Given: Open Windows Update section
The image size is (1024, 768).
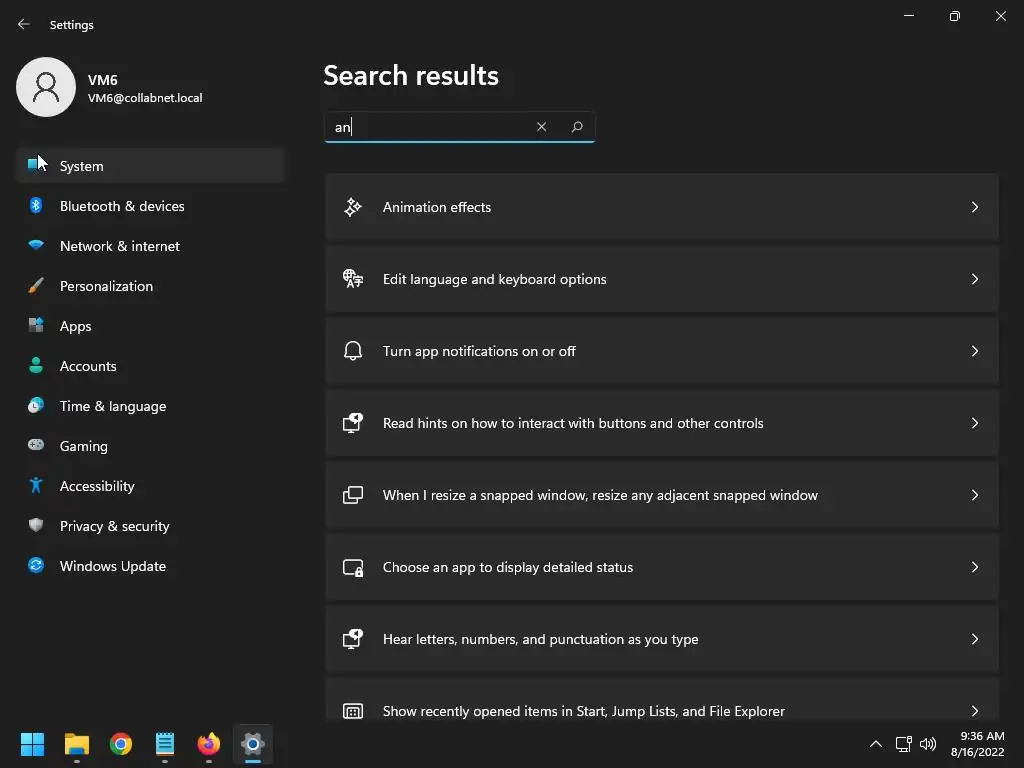Looking at the screenshot, I should [x=113, y=566].
